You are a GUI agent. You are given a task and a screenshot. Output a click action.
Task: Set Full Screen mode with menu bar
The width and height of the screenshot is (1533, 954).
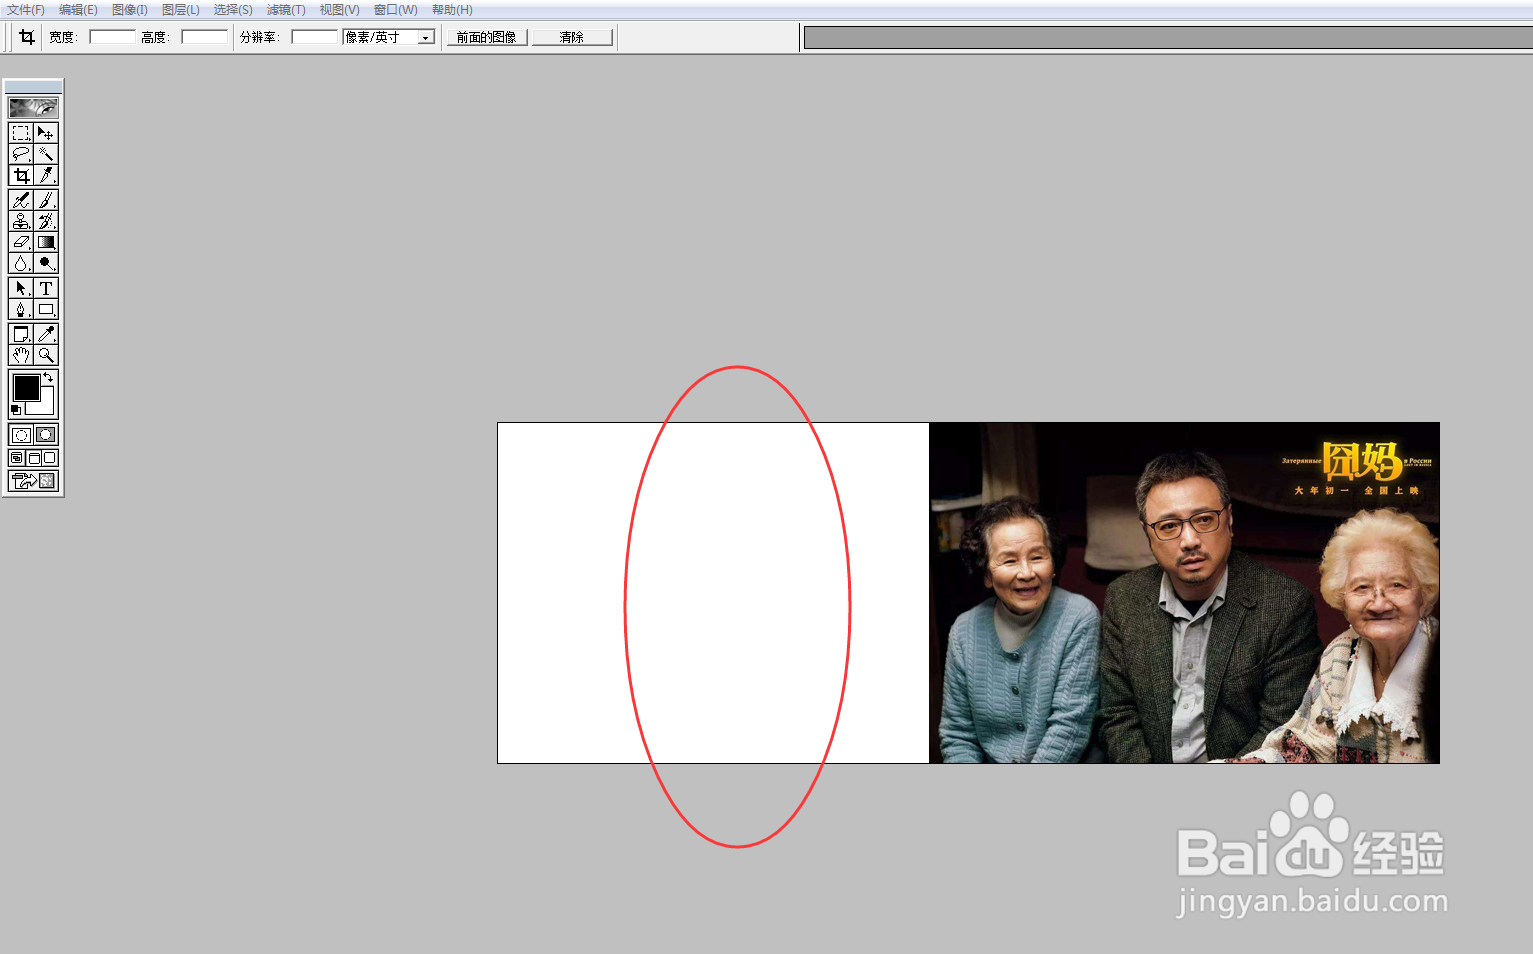[x=33, y=458]
